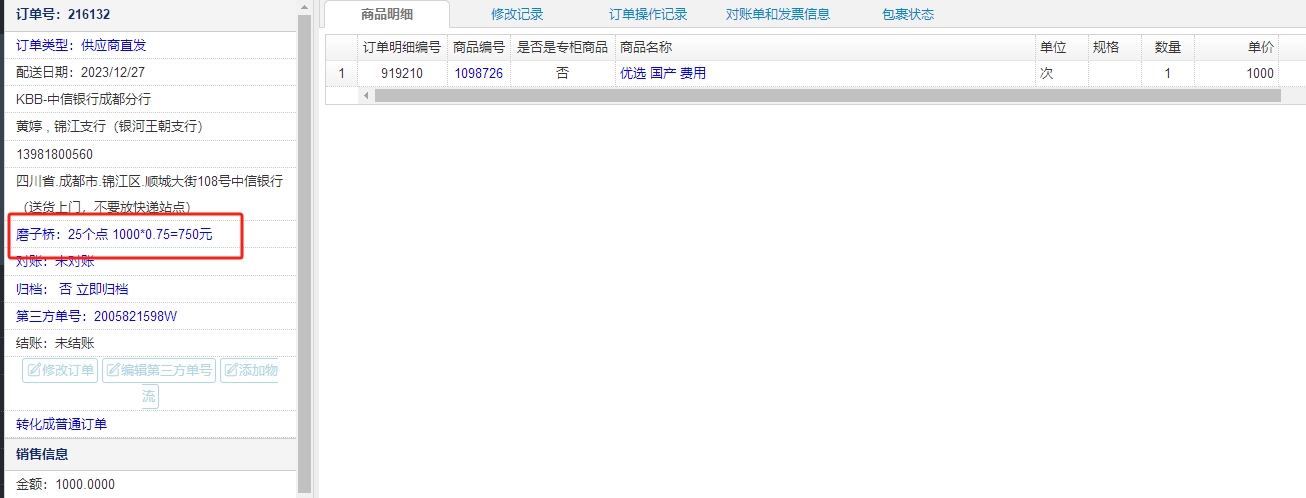The height and width of the screenshot is (498, 1306).
Task: Click left arrow of horizontal table scrollbar
Action: (x=365, y=95)
